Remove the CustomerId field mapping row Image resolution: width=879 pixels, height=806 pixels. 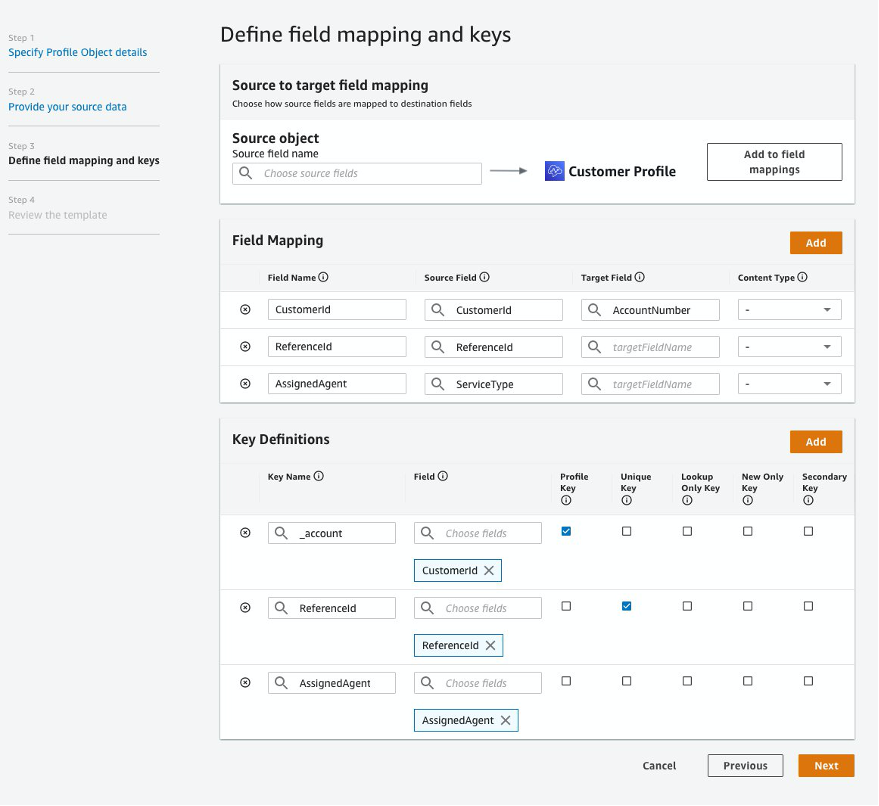[245, 310]
